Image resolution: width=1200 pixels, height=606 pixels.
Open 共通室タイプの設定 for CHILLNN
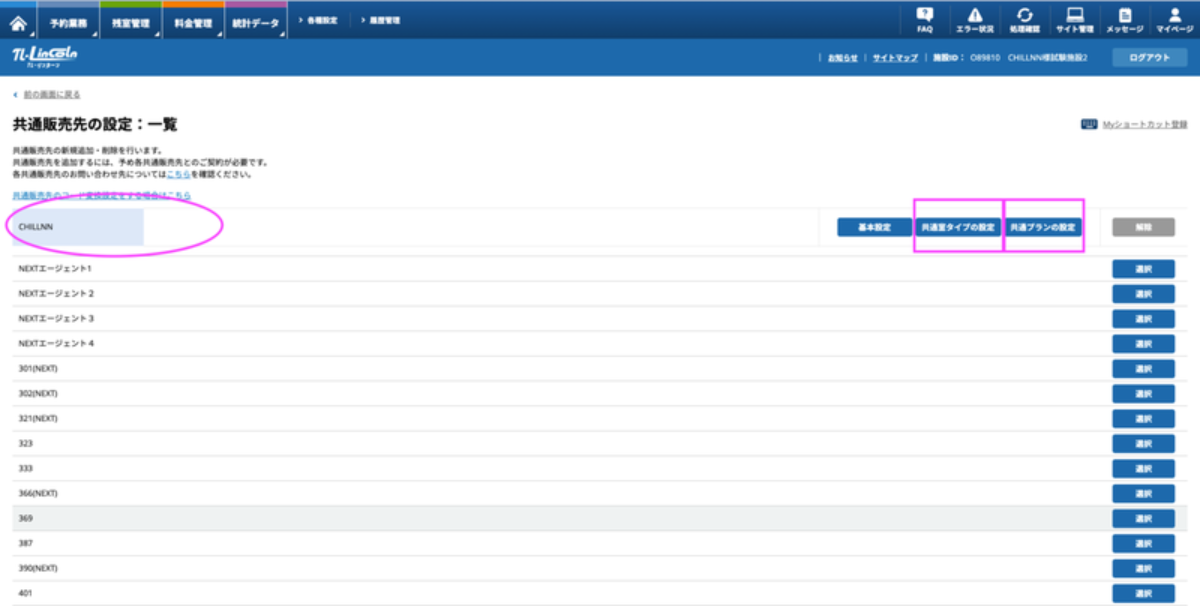coord(958,227)
